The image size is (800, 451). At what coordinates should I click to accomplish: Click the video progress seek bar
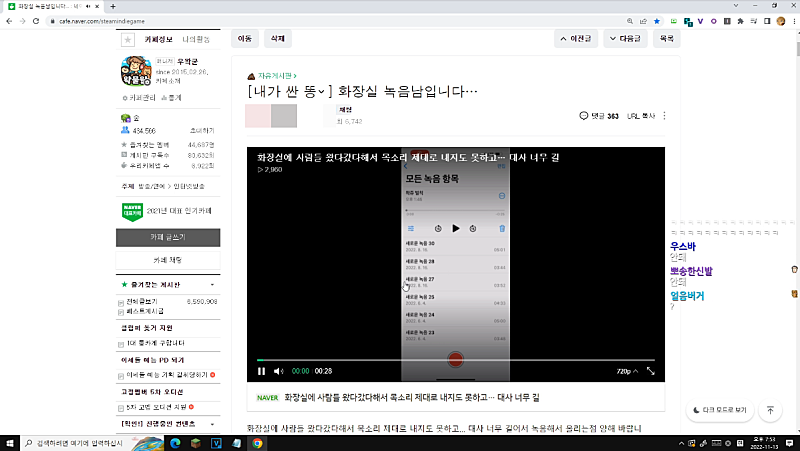pos(455,359)
